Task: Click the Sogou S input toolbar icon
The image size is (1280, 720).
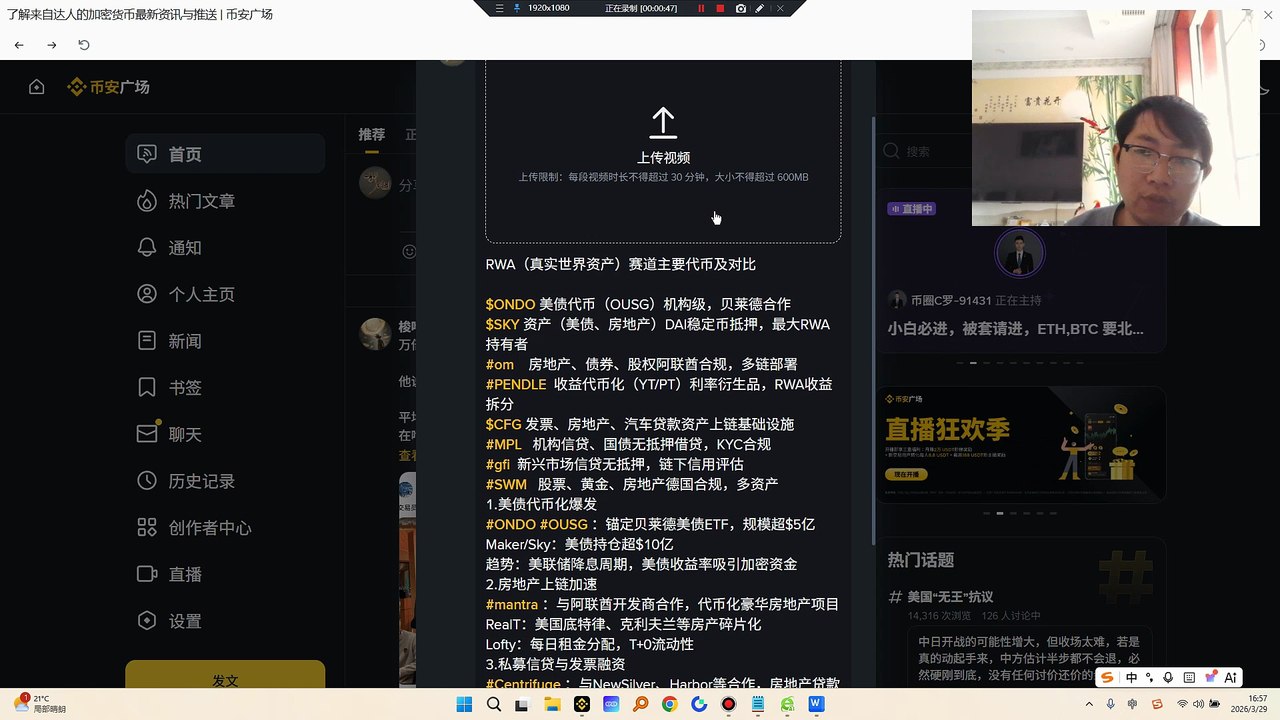Action: click(1108, 678)
